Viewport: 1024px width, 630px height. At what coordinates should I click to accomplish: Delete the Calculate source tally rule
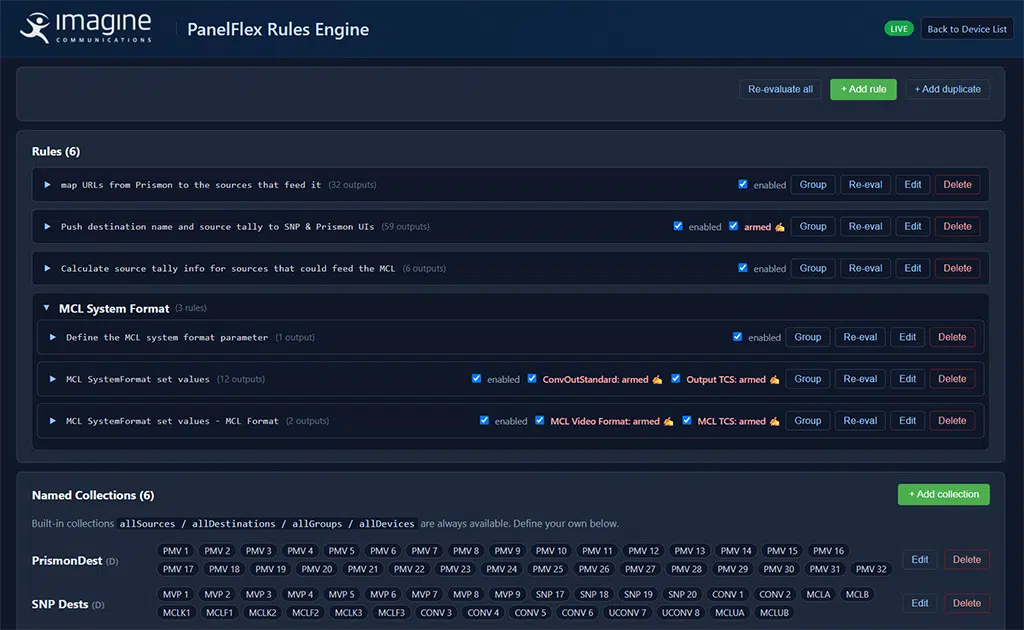pyautogui.click(x=957, y=268)
